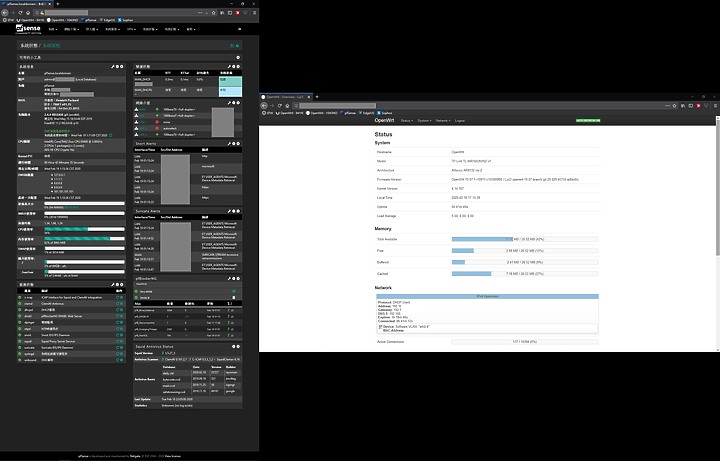Close the Squid Antivirus Status widget
This screenshot has width=720, height=461.
pos(238,347)
